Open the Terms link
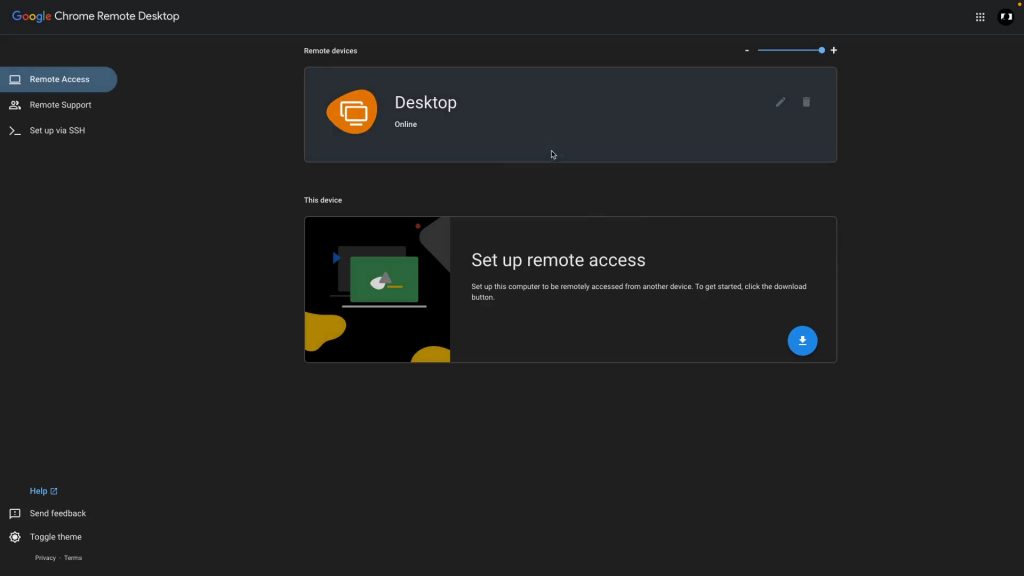 pos(73,558)
